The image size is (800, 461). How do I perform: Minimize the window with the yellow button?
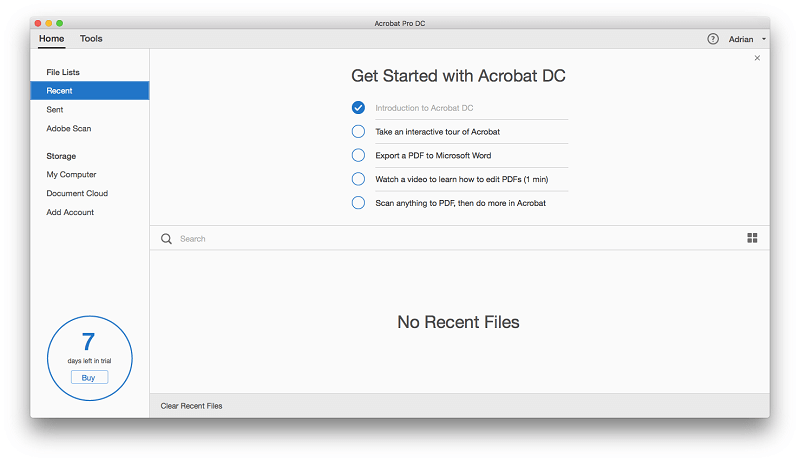coord(48,23)
